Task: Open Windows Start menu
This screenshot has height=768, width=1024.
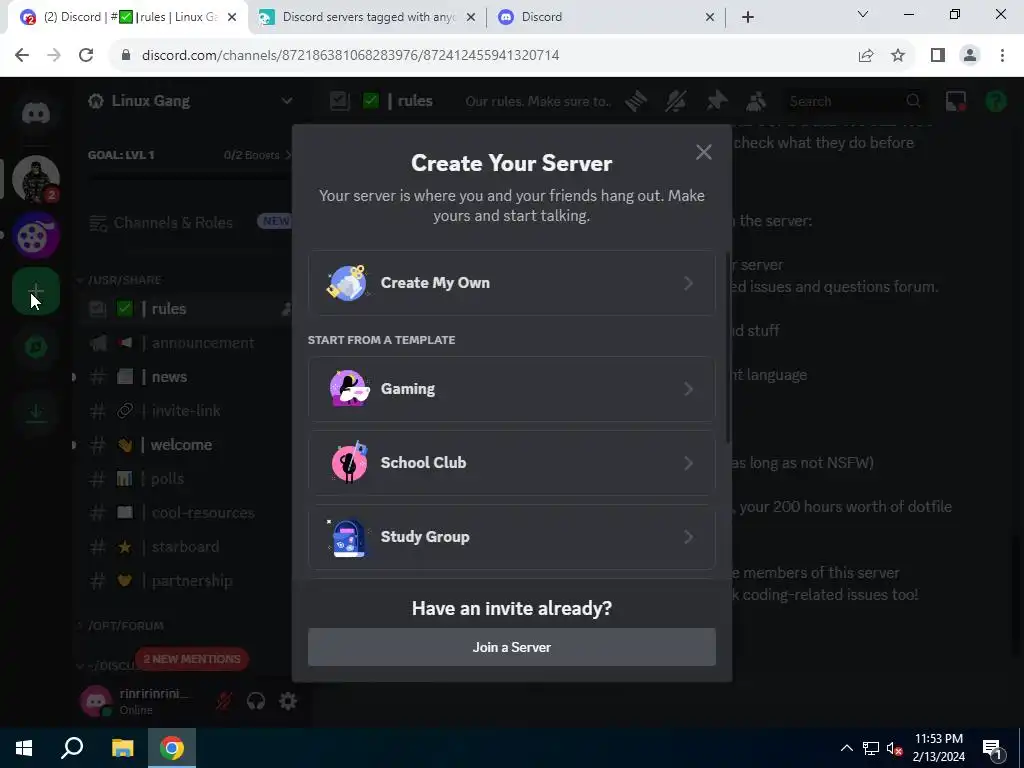Action: 24,748
